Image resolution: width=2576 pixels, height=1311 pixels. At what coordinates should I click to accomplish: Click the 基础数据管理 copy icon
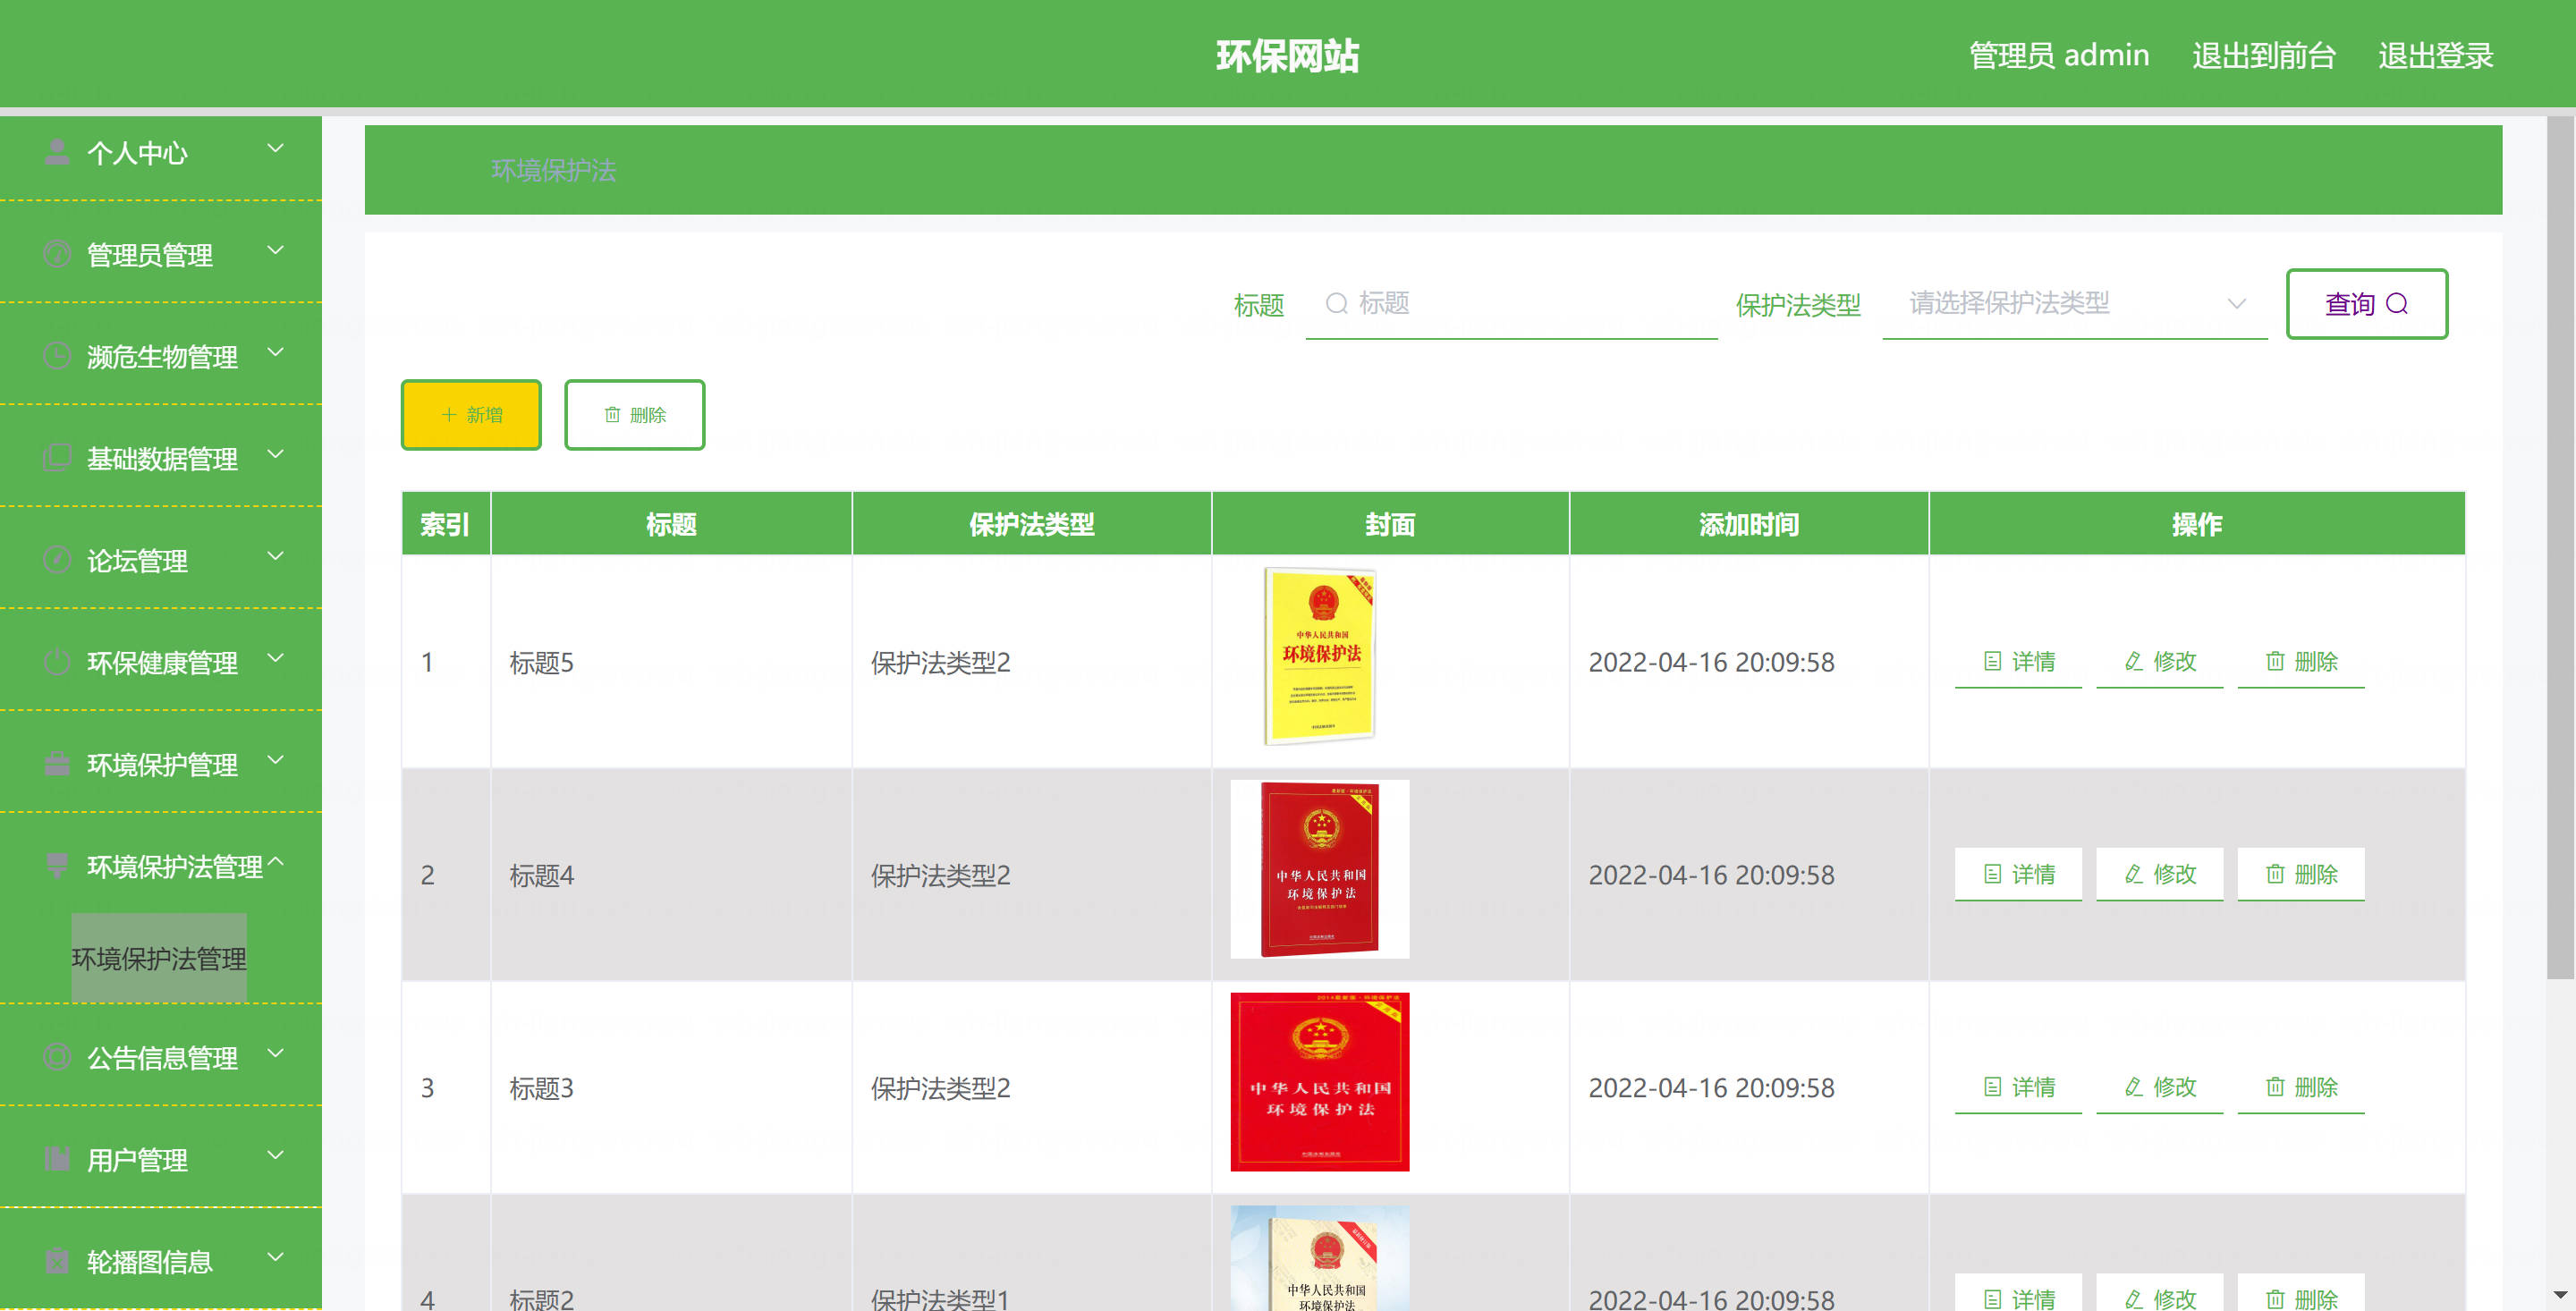[x=57, y=458]
